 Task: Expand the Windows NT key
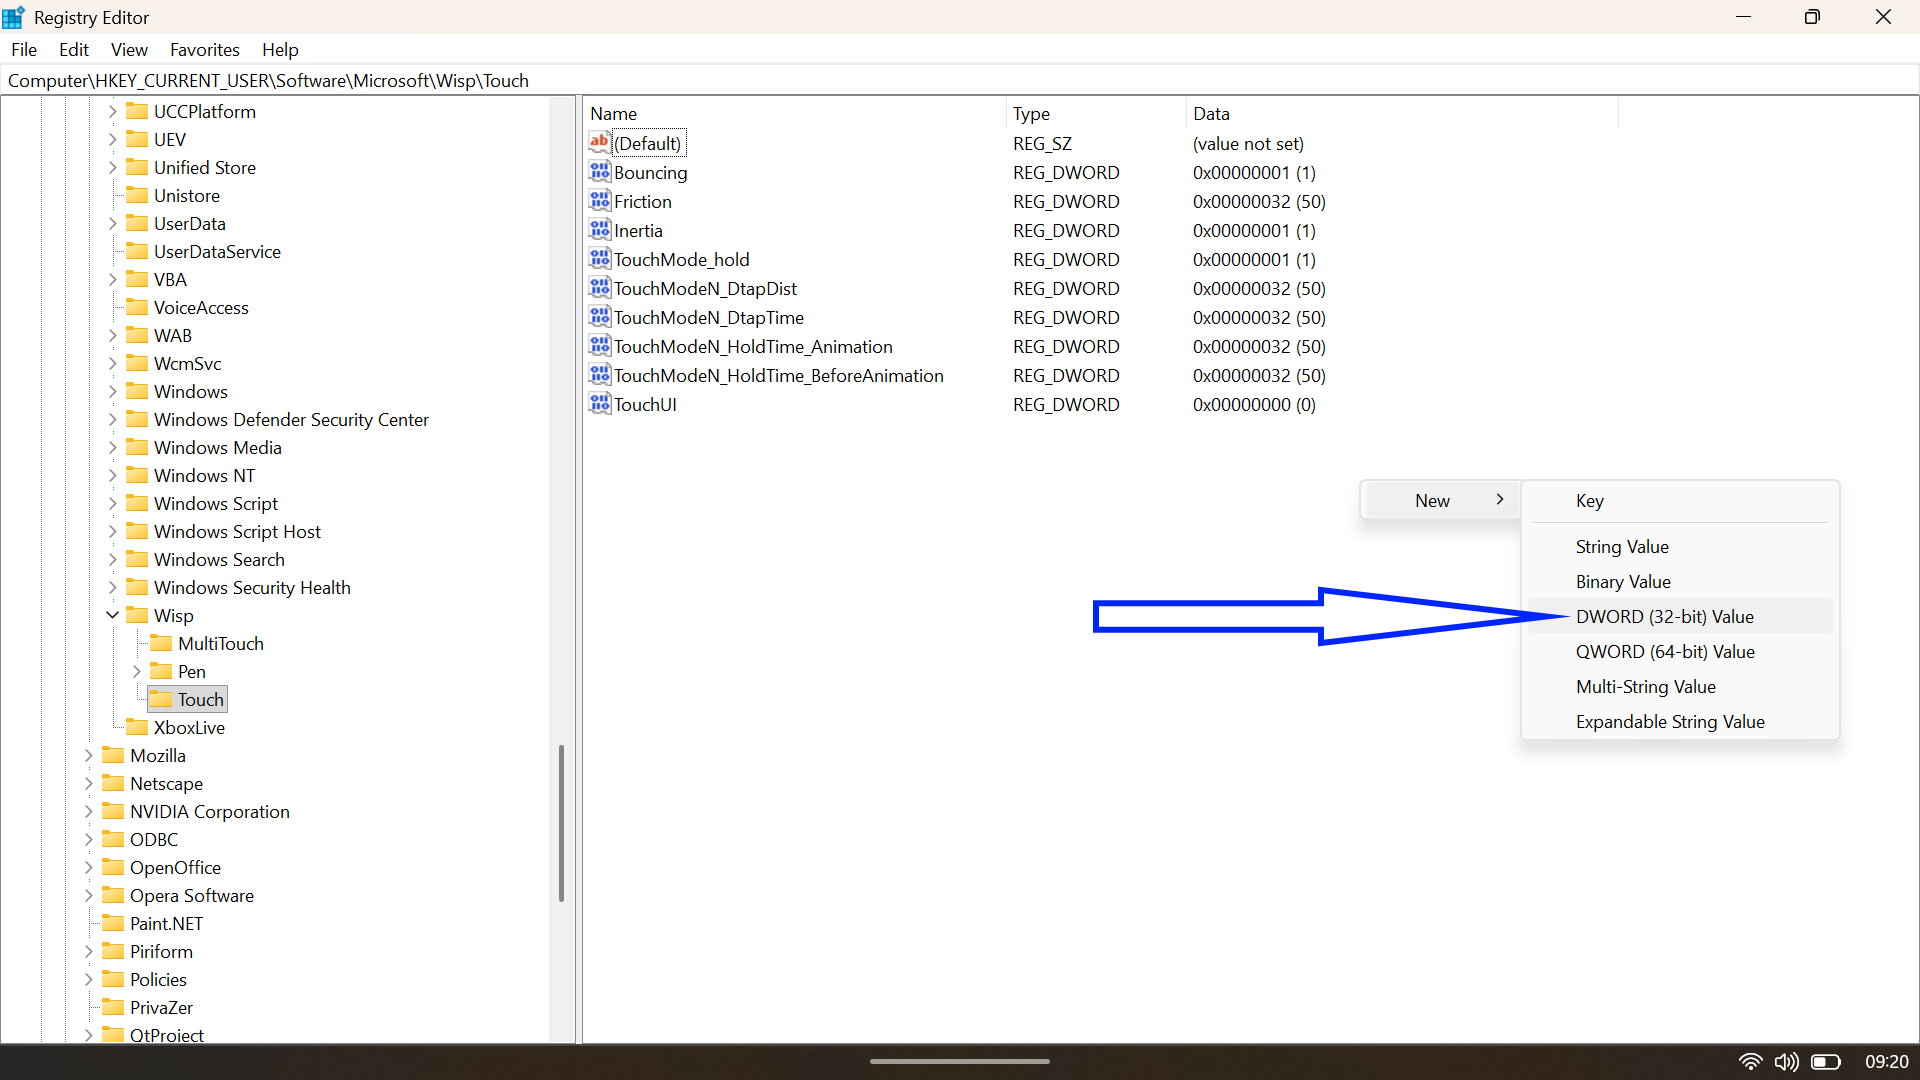click(x=111, y=475)
